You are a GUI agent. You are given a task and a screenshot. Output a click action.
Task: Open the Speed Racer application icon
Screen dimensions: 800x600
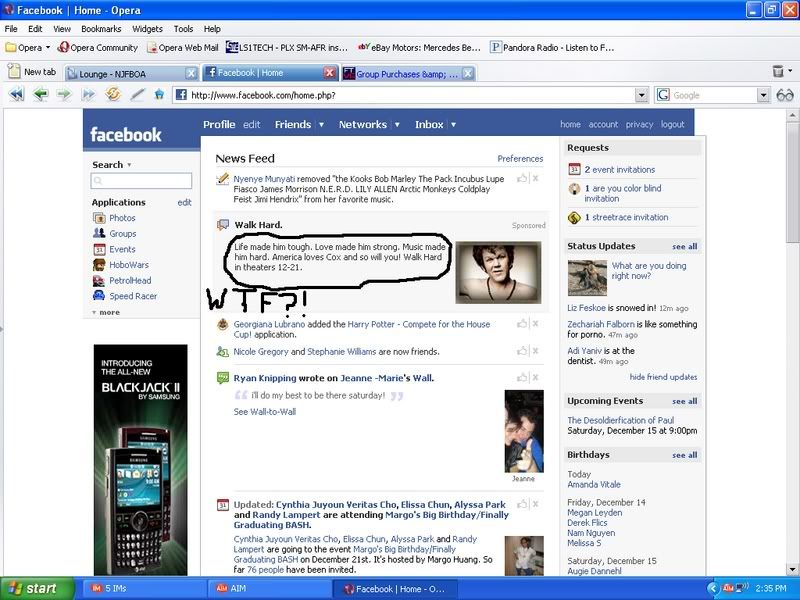pos(99,295)
